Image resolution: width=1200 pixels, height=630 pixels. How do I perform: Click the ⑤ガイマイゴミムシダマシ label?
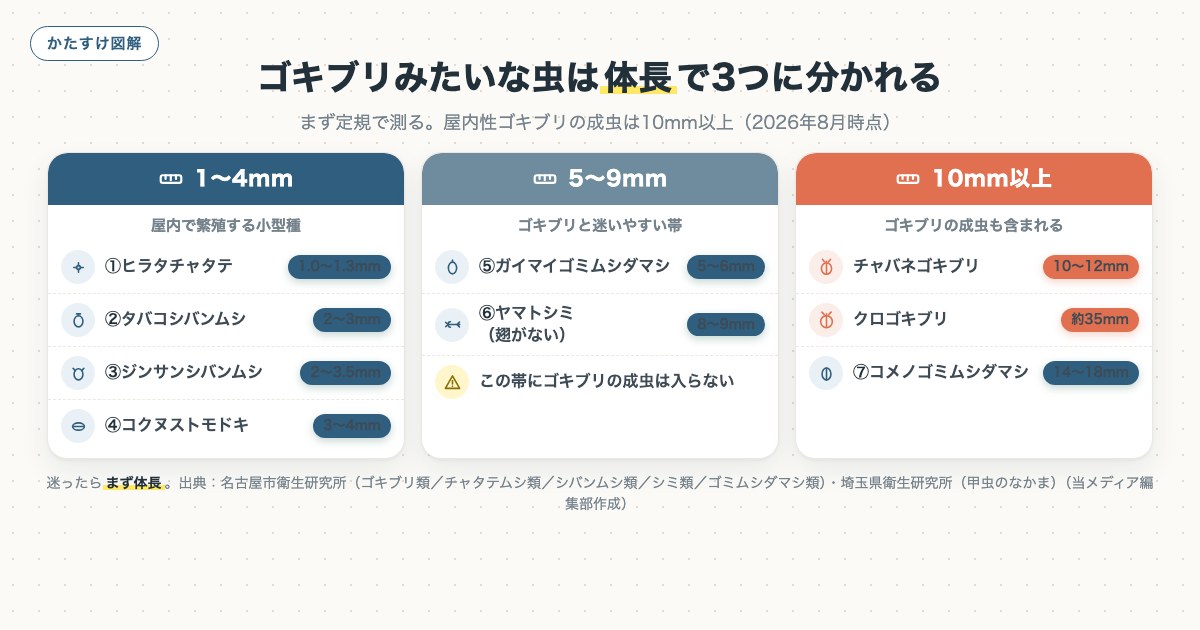coord(574,267)
